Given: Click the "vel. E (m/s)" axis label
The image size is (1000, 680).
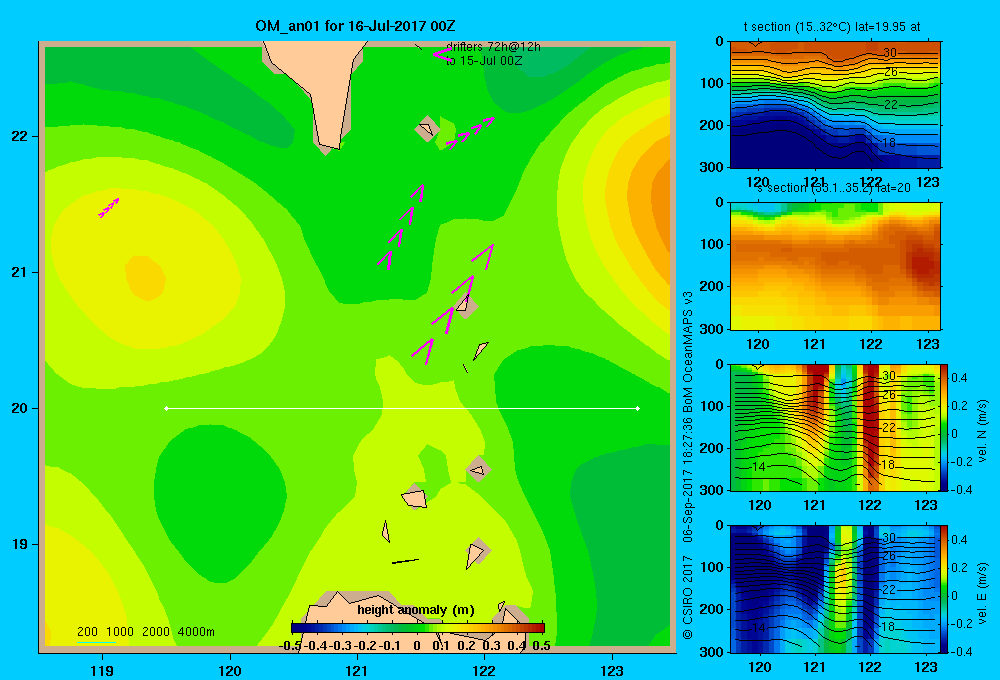Looking at the screenshot, I should point(983,593).
